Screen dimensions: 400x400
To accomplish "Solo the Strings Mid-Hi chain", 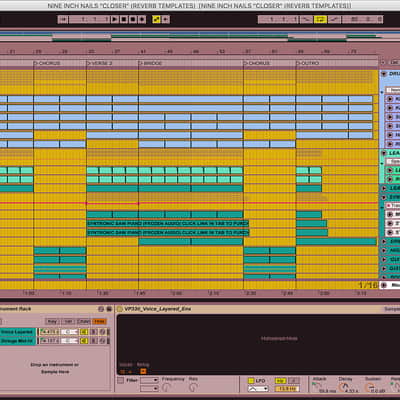I will click(94, 341).
